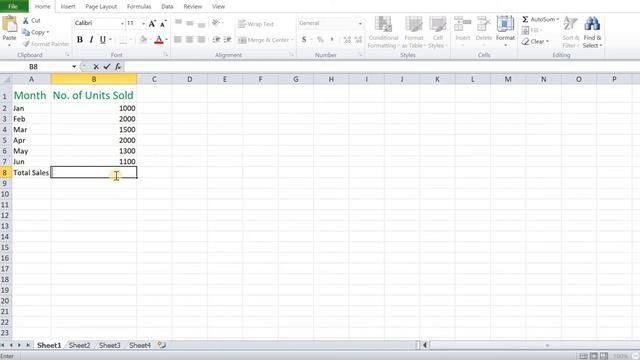Open the Underline style dropdown arrow
The width and height of the screenshot is (640, 360).
pos(110,40)
